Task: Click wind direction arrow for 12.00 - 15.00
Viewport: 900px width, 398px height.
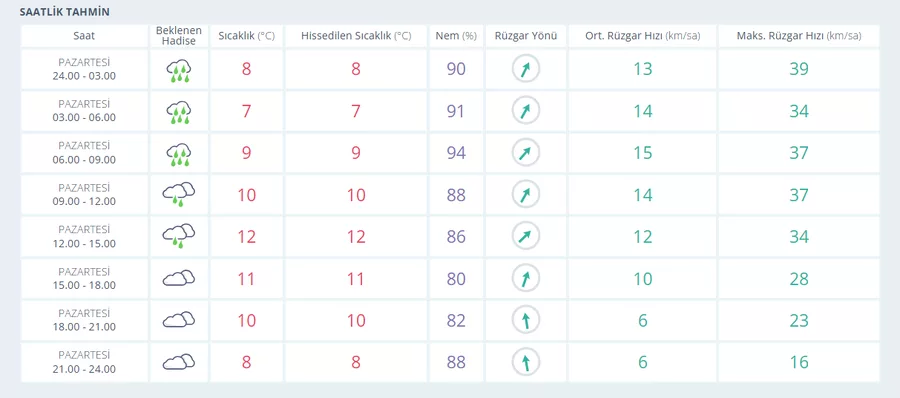Action: tap(526, 237)
